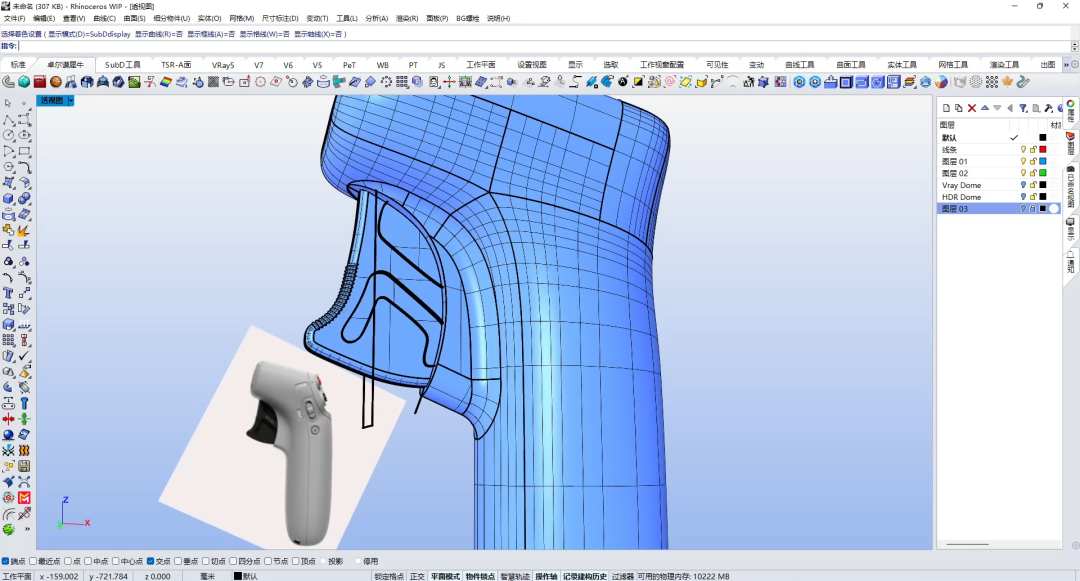Viewport: 1080px width, 581px height.
Task: Click the layer tools hammer icon
Action: click(1048, 108)
